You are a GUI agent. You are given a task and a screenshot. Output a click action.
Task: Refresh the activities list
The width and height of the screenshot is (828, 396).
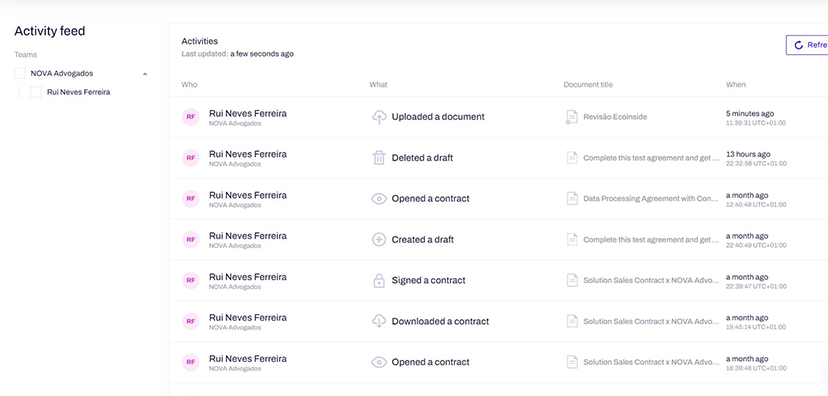807,45
